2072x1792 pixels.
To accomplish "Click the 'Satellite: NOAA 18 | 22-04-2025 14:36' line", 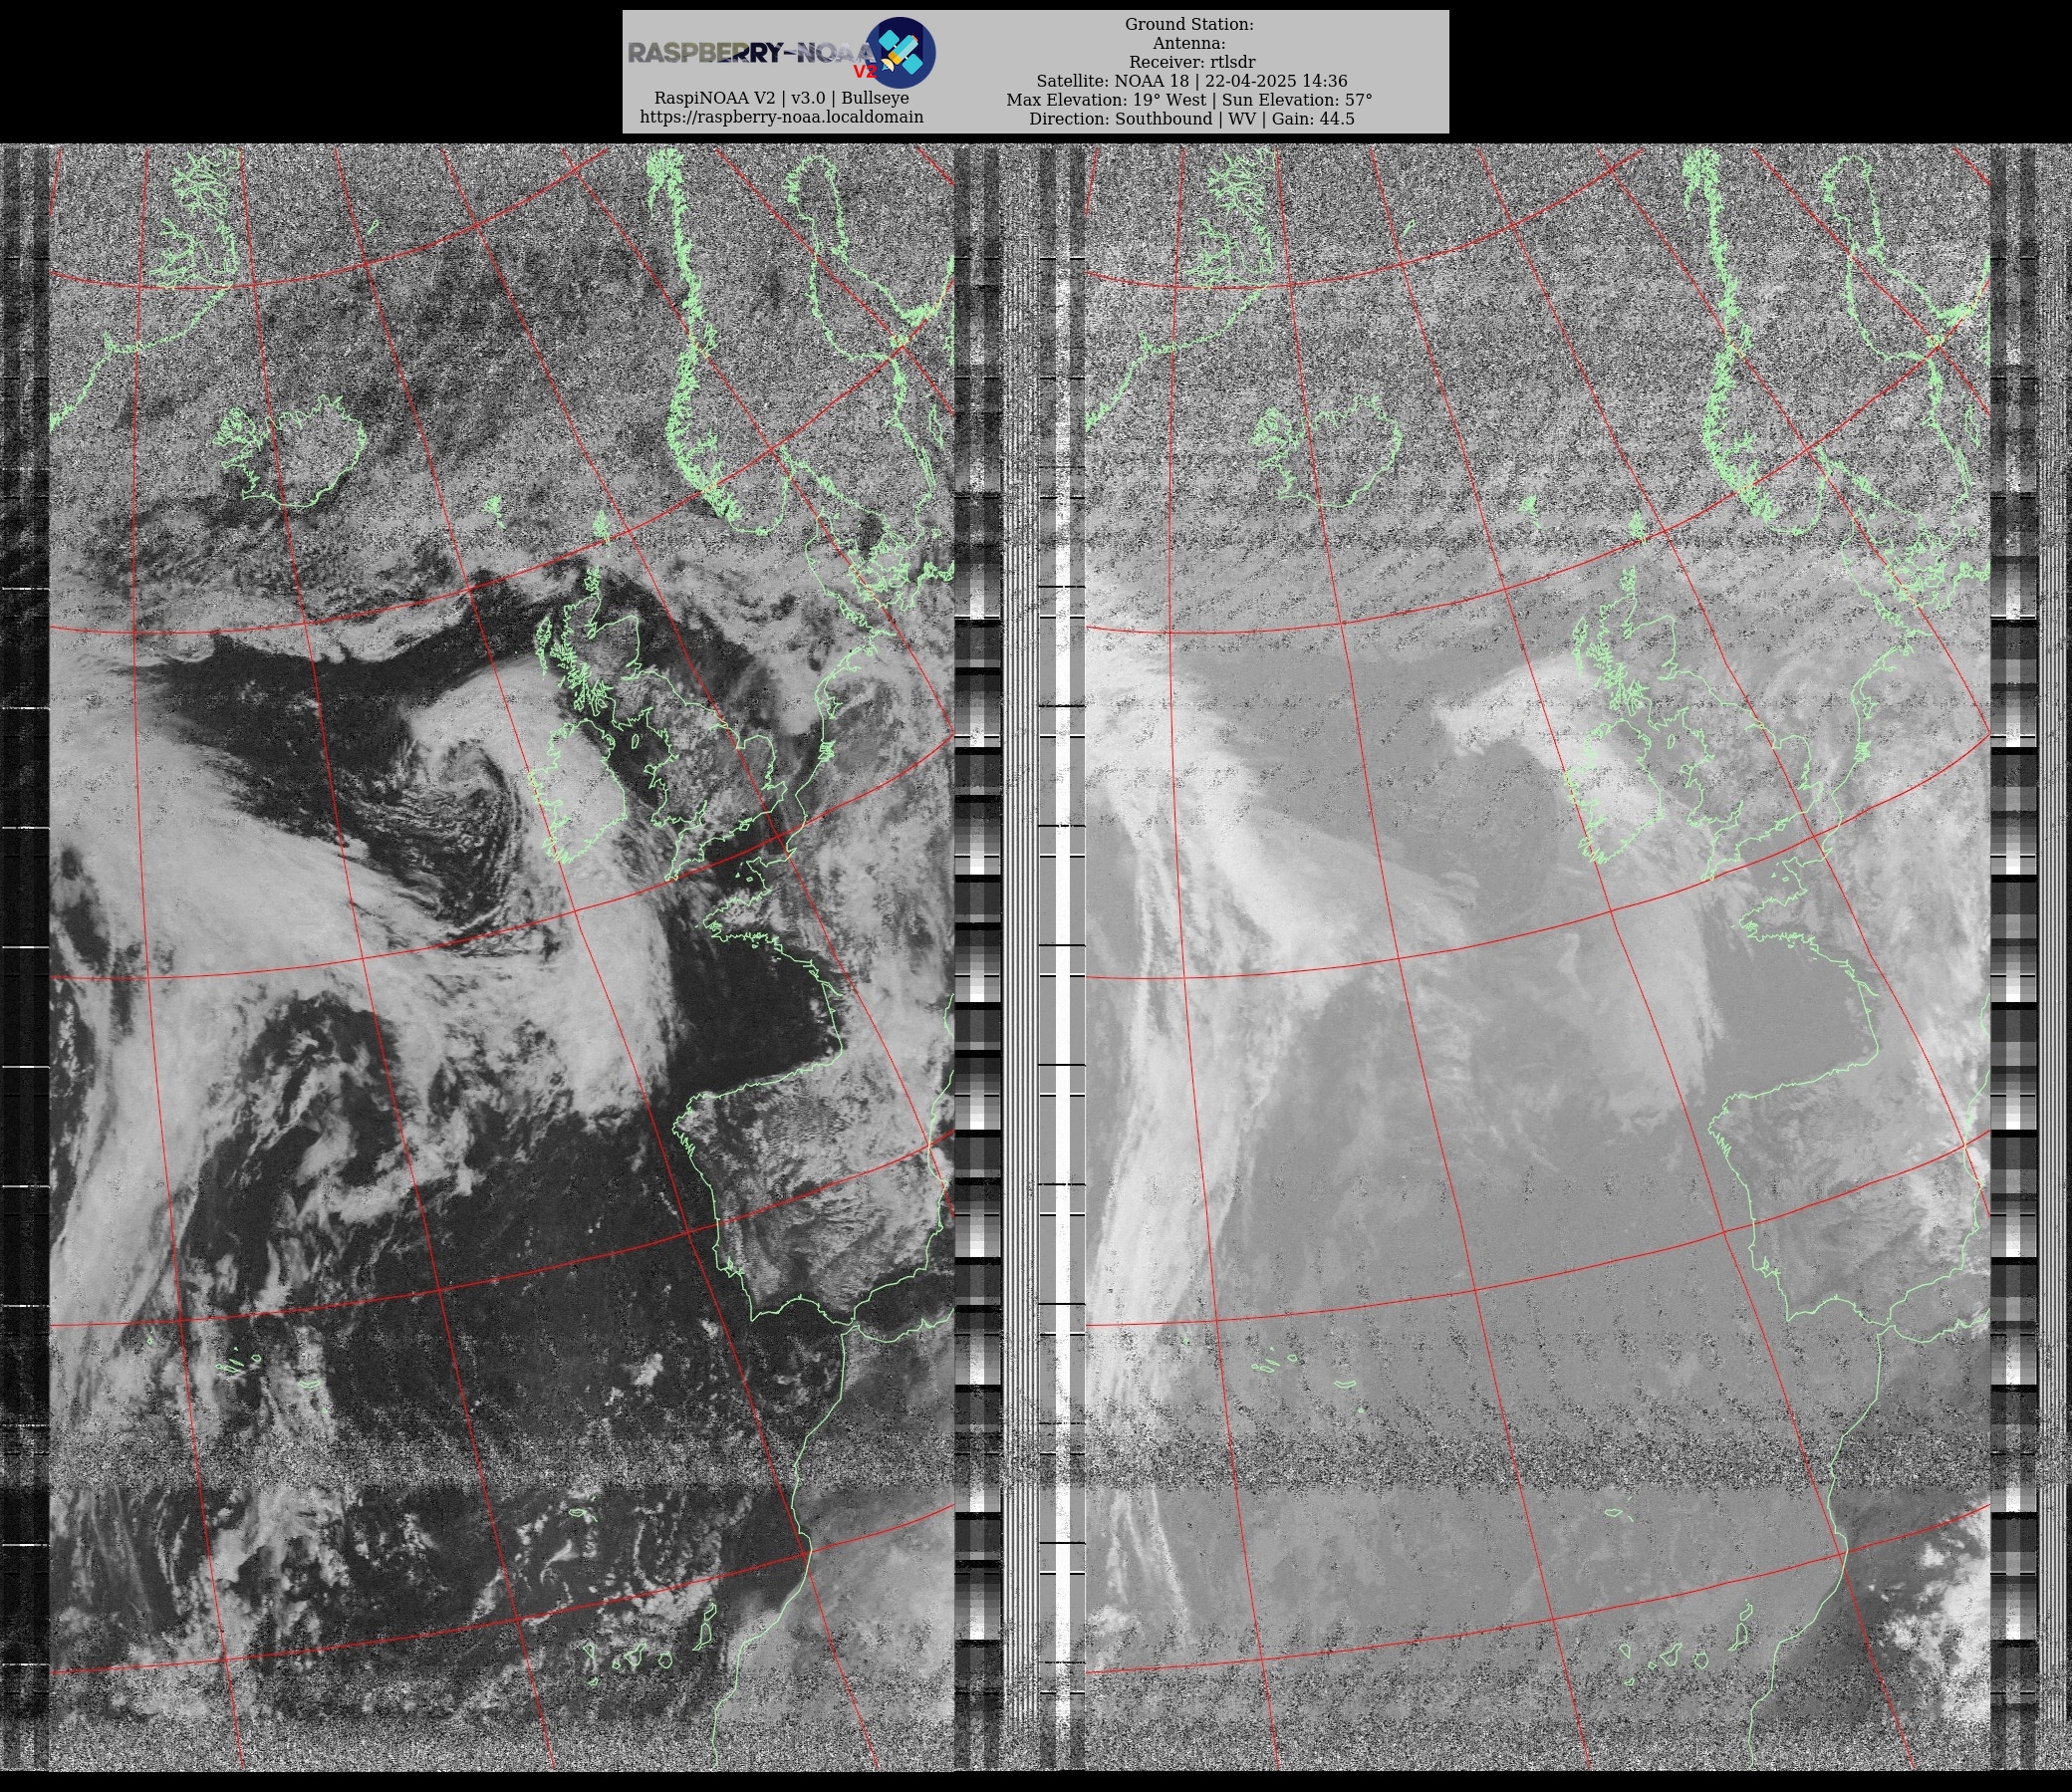I will coord(1191,81).
